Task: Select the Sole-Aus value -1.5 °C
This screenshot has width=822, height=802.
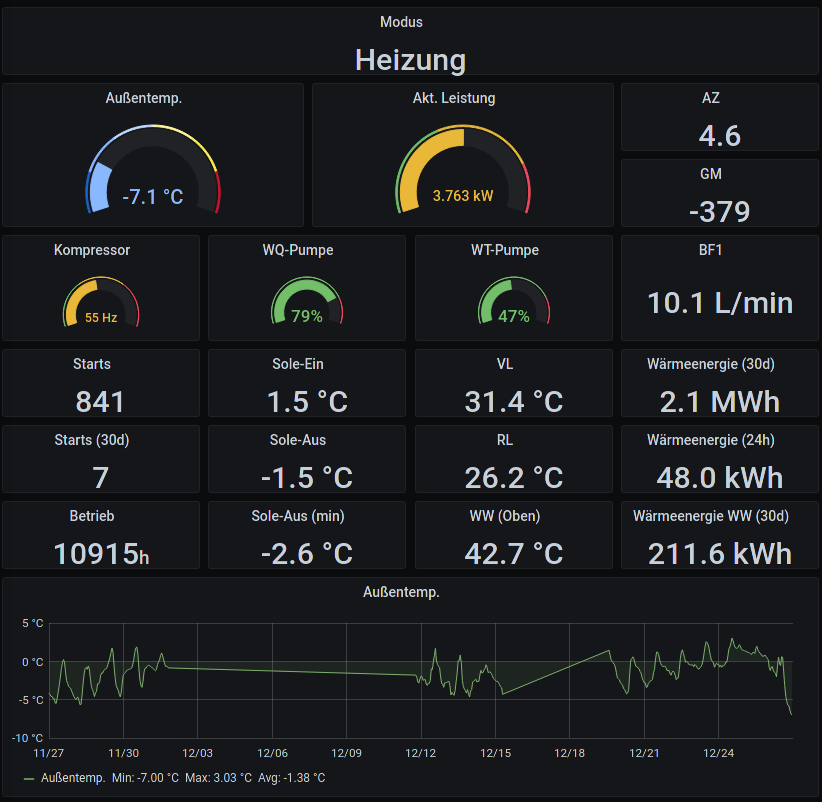Action: click(x=307, y=478)
